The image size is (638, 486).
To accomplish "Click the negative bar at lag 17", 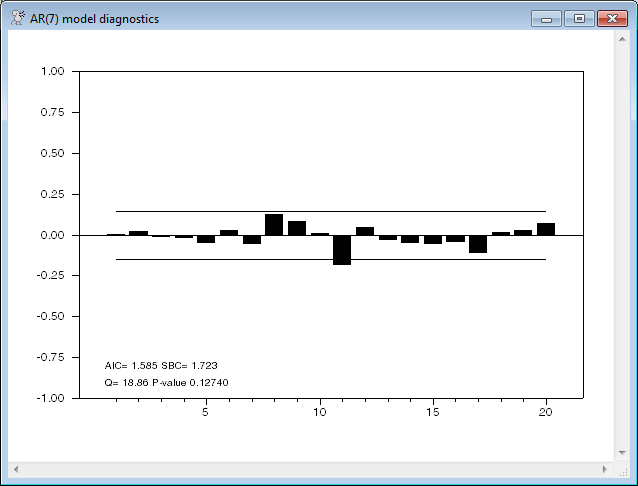I will (478, 244).
